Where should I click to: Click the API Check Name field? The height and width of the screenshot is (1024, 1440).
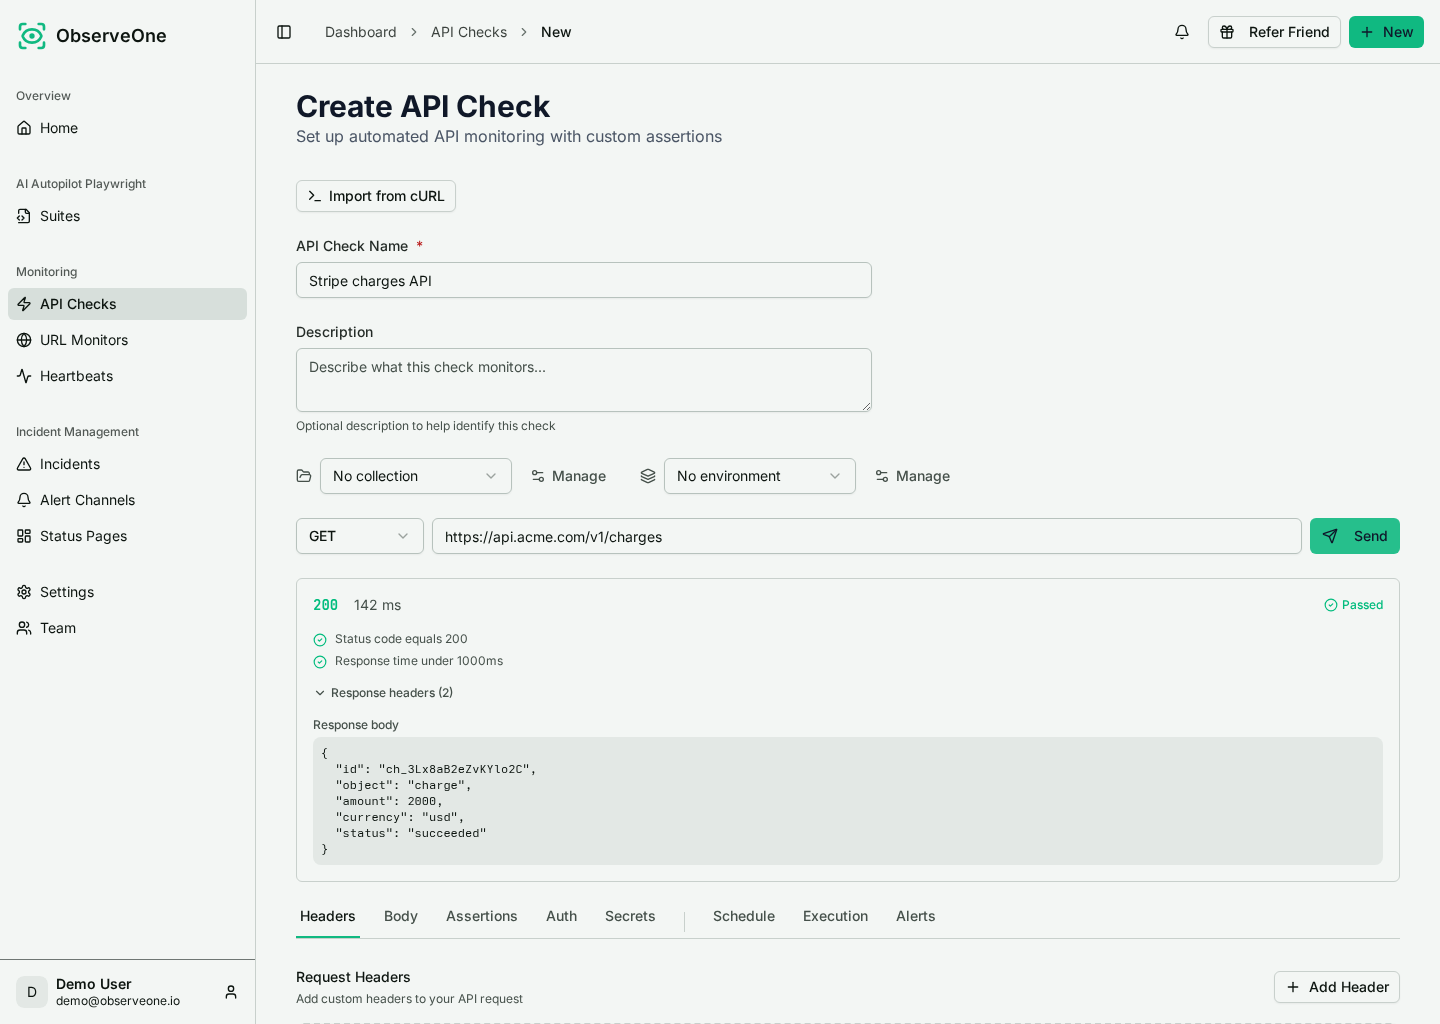[584, 280]
